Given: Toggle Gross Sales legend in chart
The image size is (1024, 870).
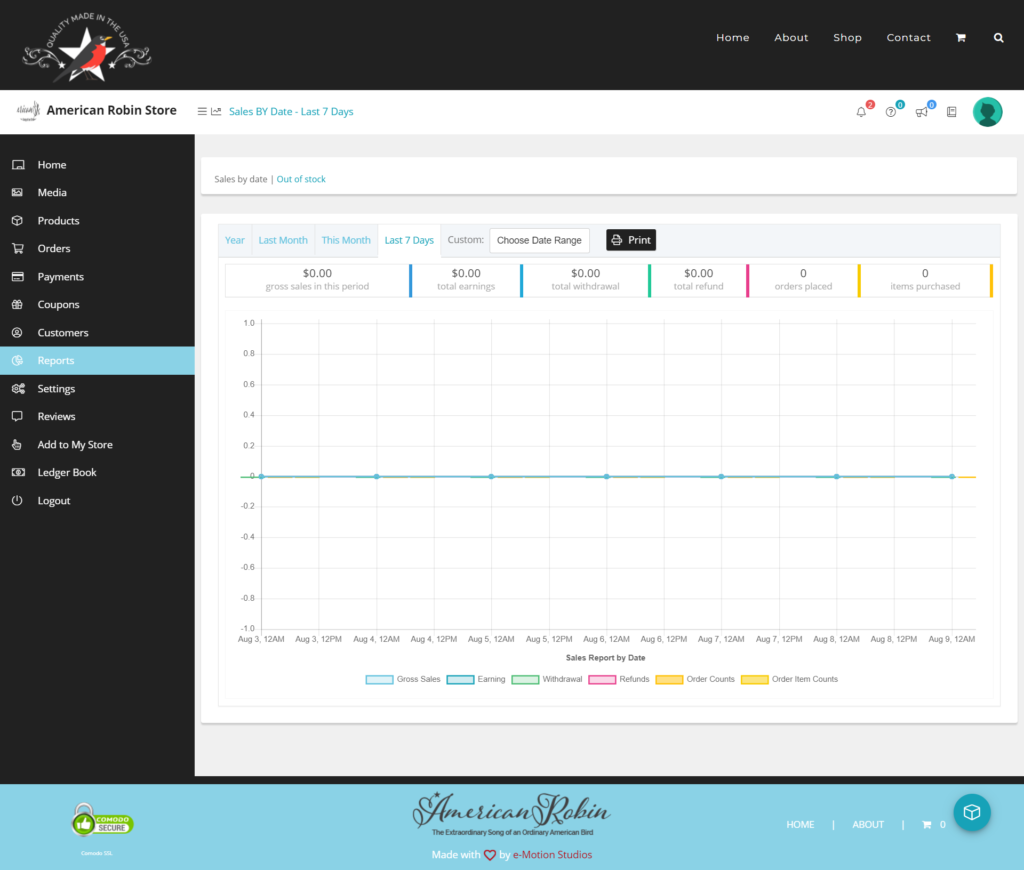Looking at the screenshot, I should coord(403,680).
